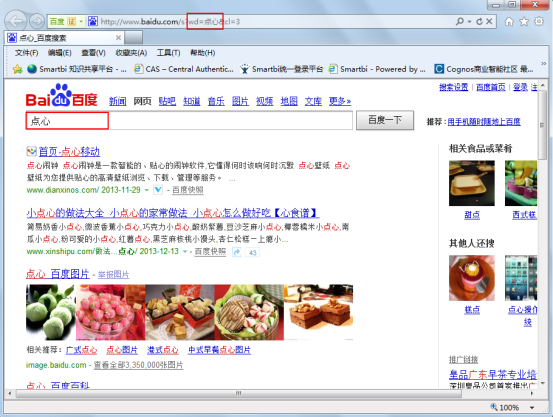Click the blue V verification icon
Viewport: 553px width, 417px height.
click(158, 190)
